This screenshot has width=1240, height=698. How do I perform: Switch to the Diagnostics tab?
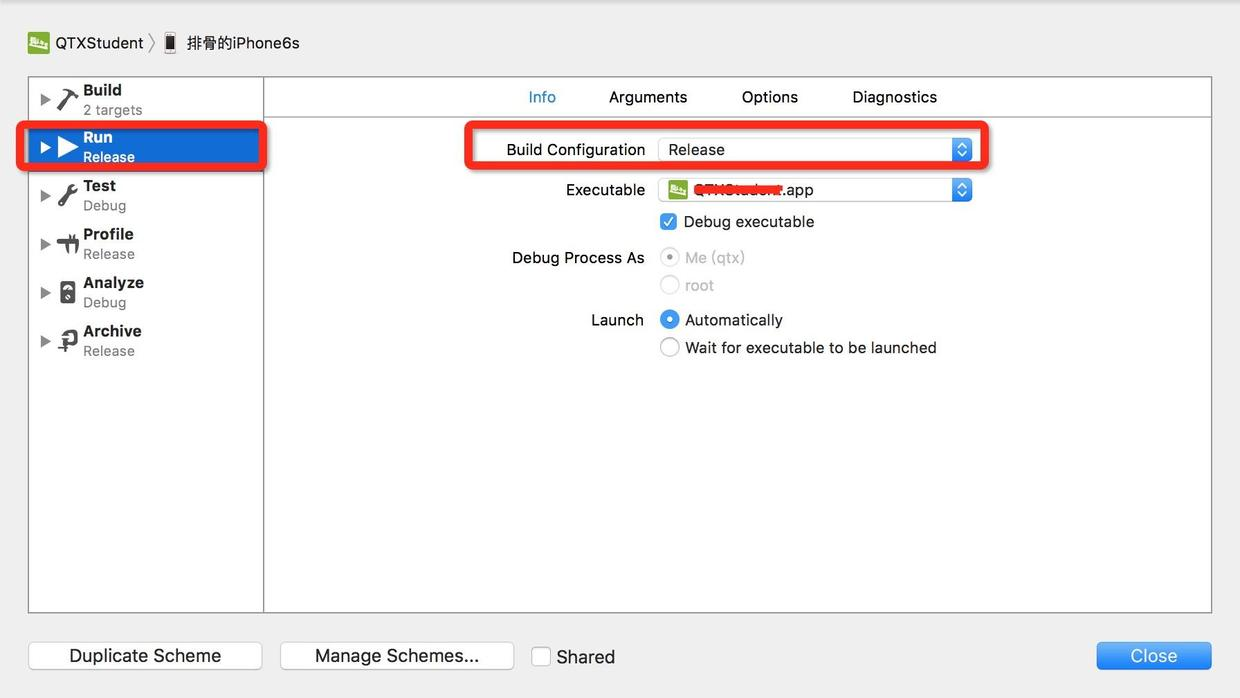(x=894, y=97)
